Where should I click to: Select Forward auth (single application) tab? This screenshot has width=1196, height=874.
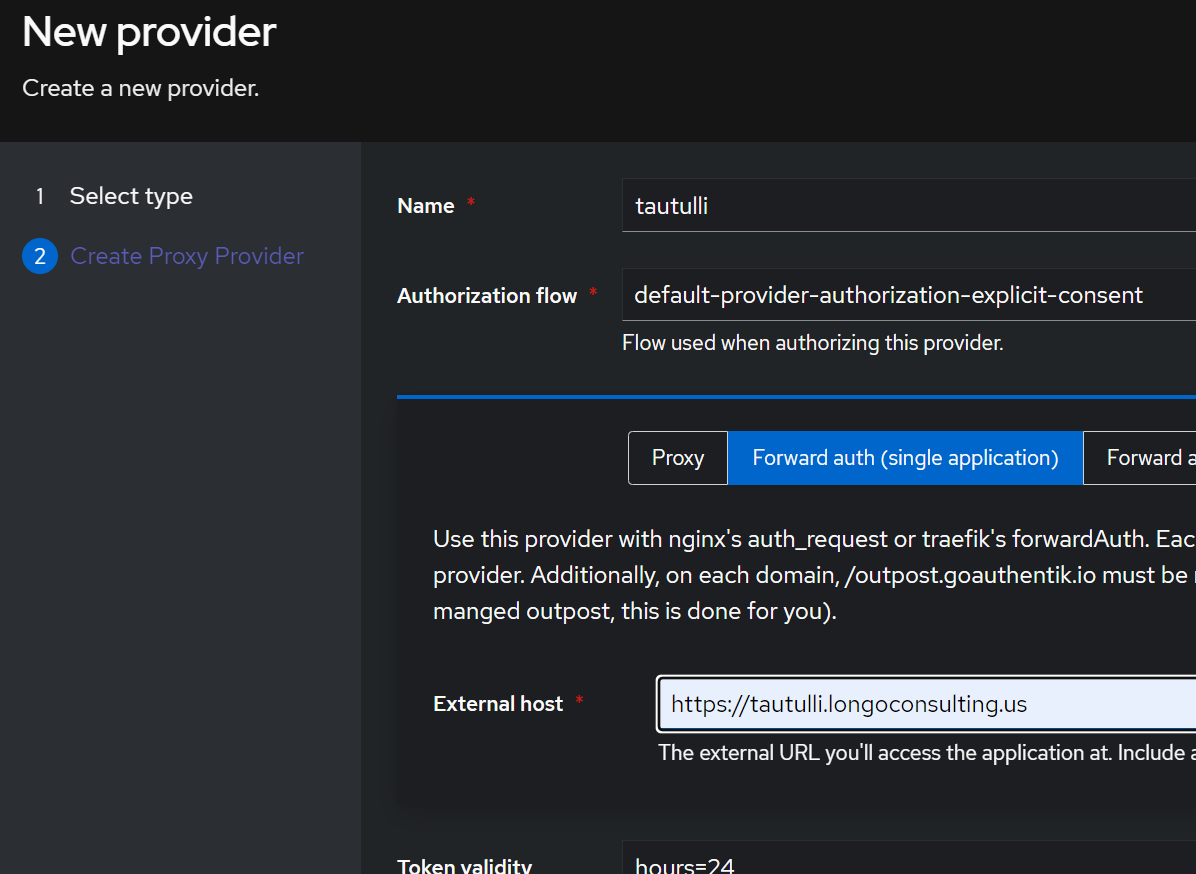[x=905, y=458]
